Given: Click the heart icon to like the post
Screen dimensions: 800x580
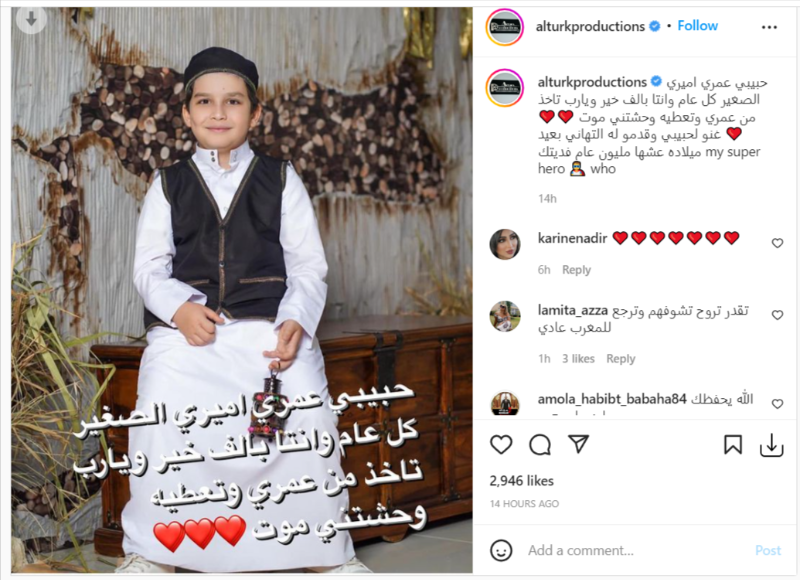Looking at the screenshot, I should (x=501, y=445).
